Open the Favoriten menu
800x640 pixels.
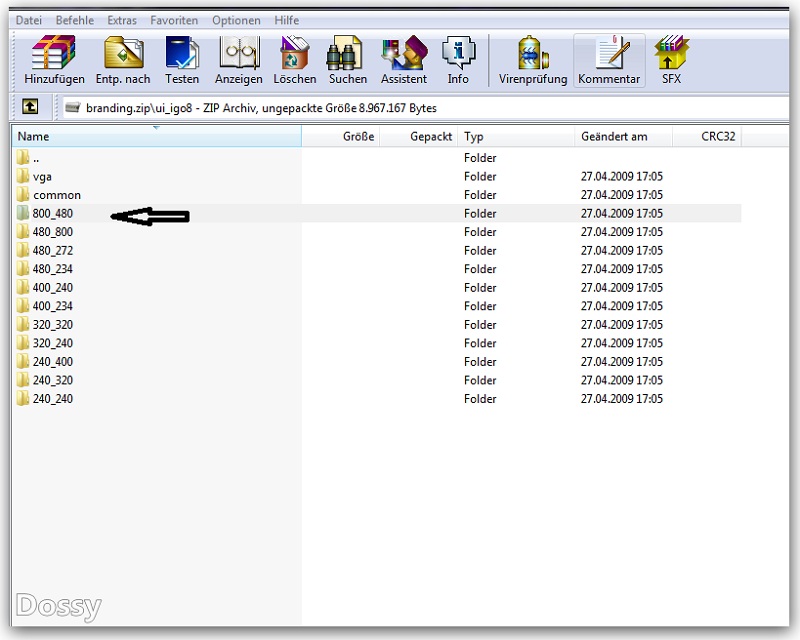point(174,20)
